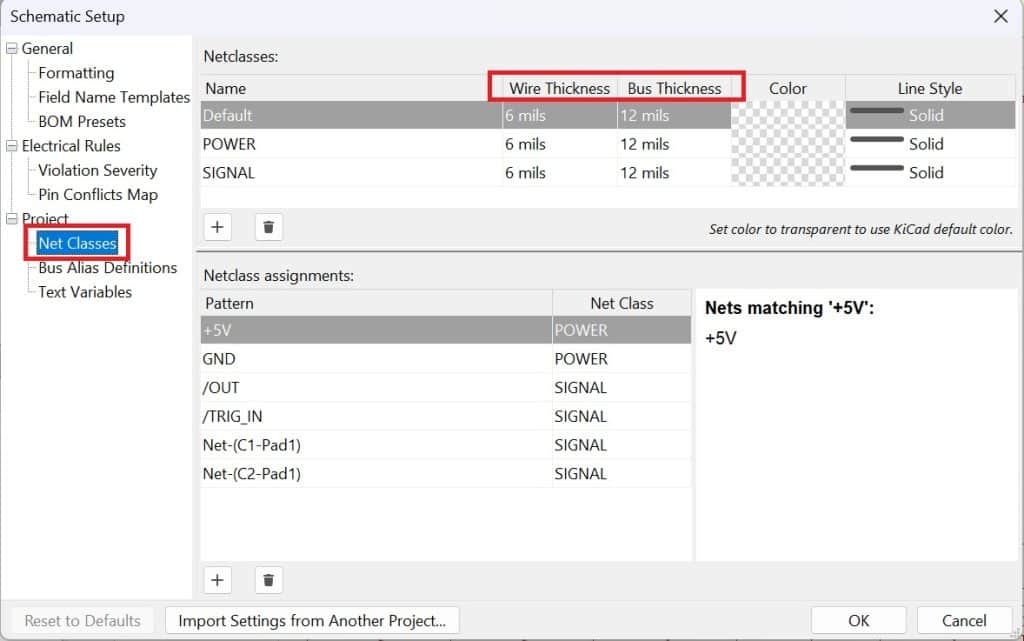Add a new netclass with plus button

point(217,227)
